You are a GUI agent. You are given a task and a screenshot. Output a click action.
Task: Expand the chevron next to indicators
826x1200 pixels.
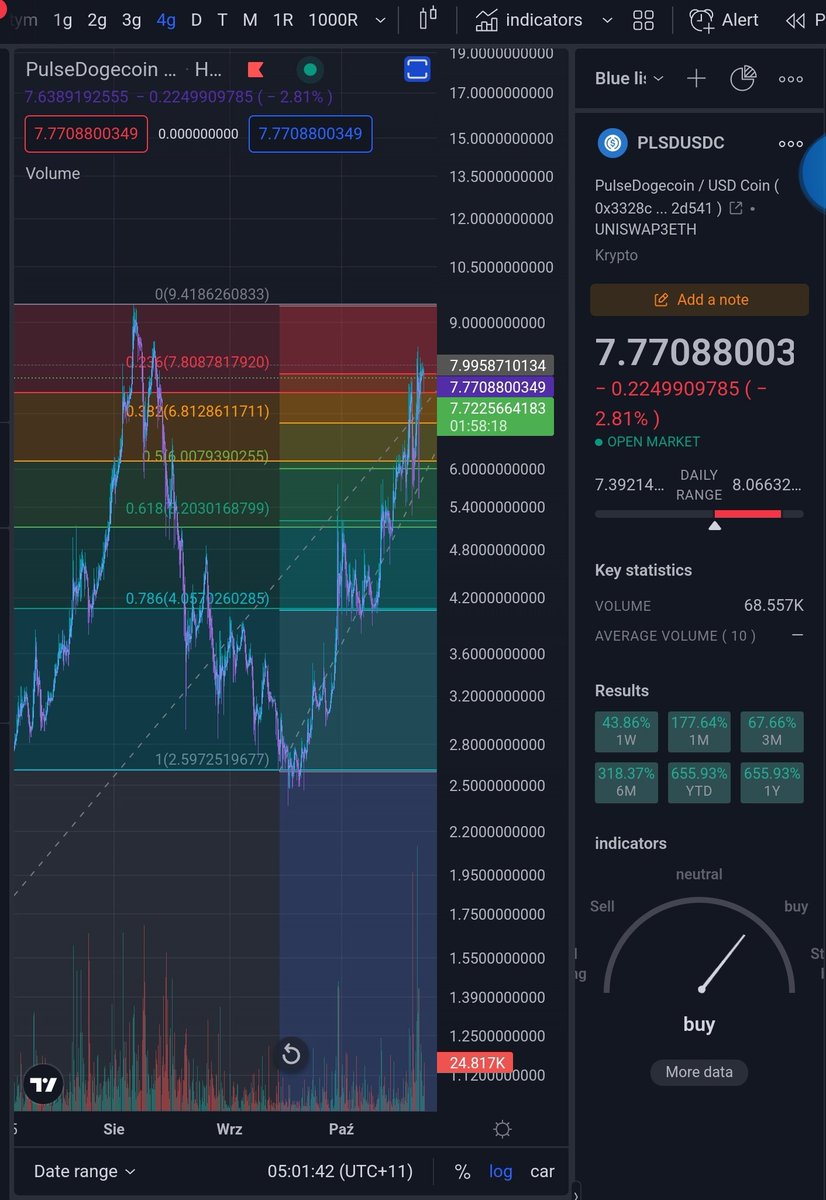click(607, 20)
